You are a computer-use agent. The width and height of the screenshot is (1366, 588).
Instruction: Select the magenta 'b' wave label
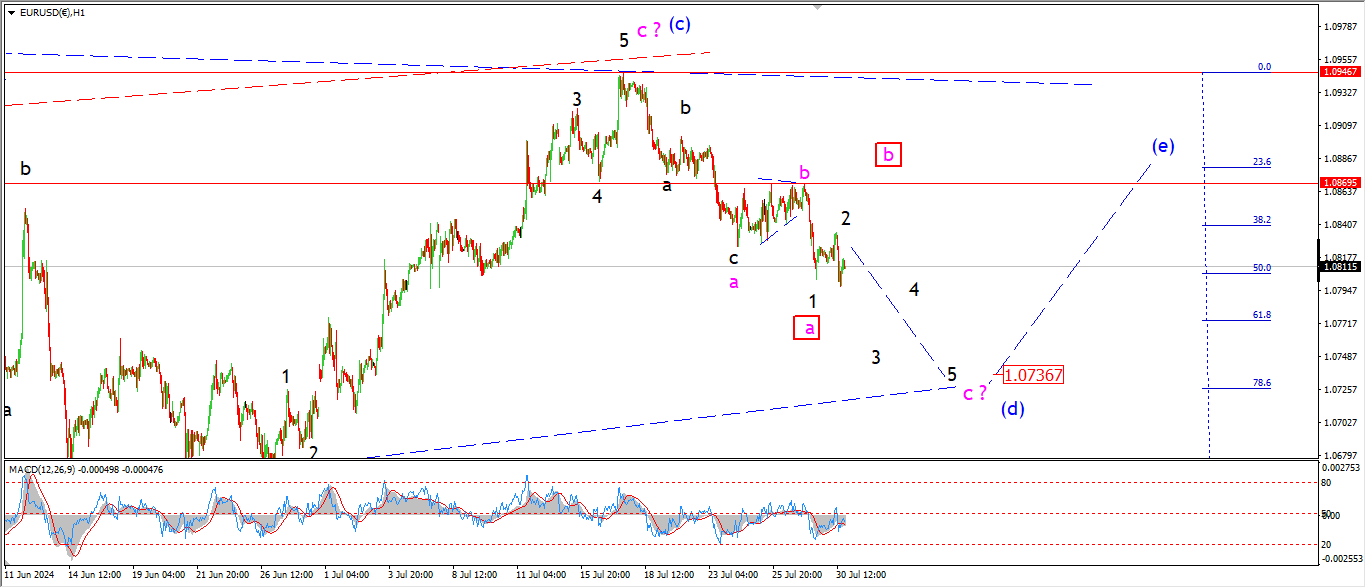[x=803, y=171]
